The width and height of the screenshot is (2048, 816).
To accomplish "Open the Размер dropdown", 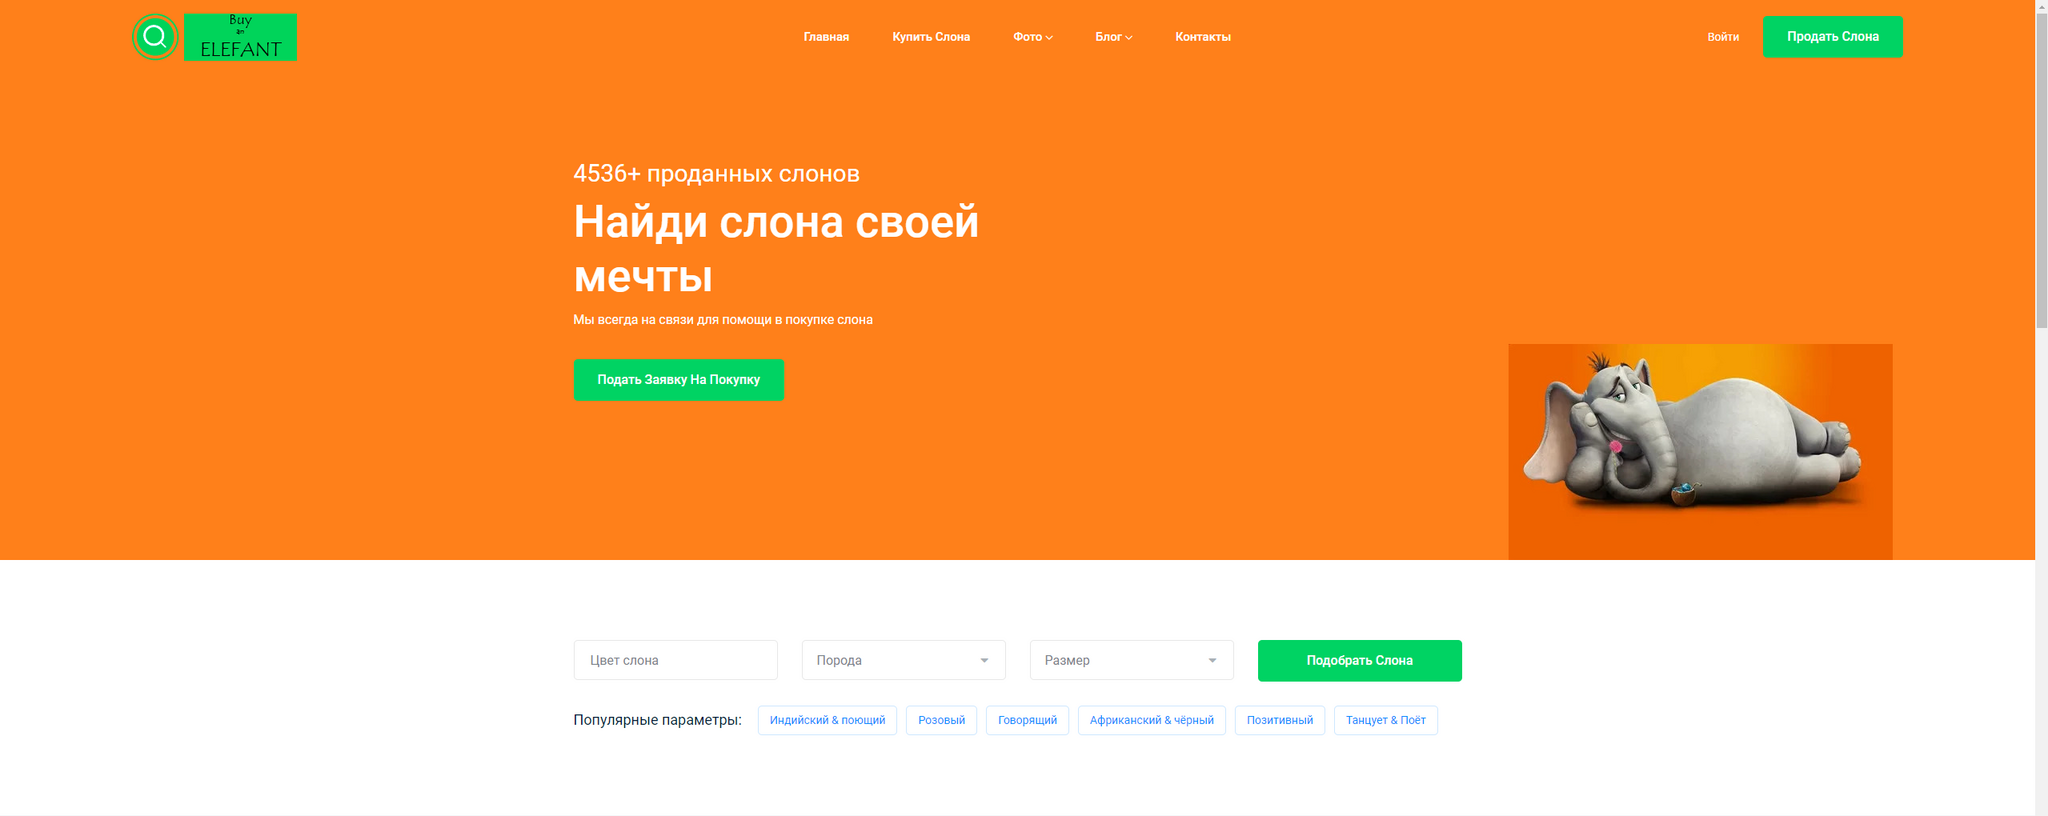I will (1131, 660).
